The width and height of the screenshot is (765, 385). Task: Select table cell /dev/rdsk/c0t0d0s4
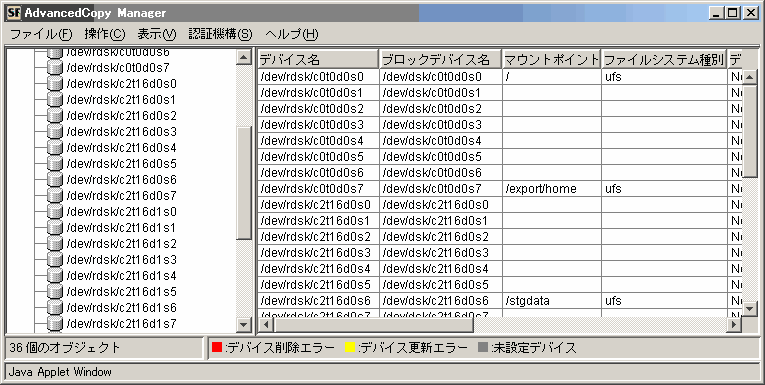tap(319, 141)
